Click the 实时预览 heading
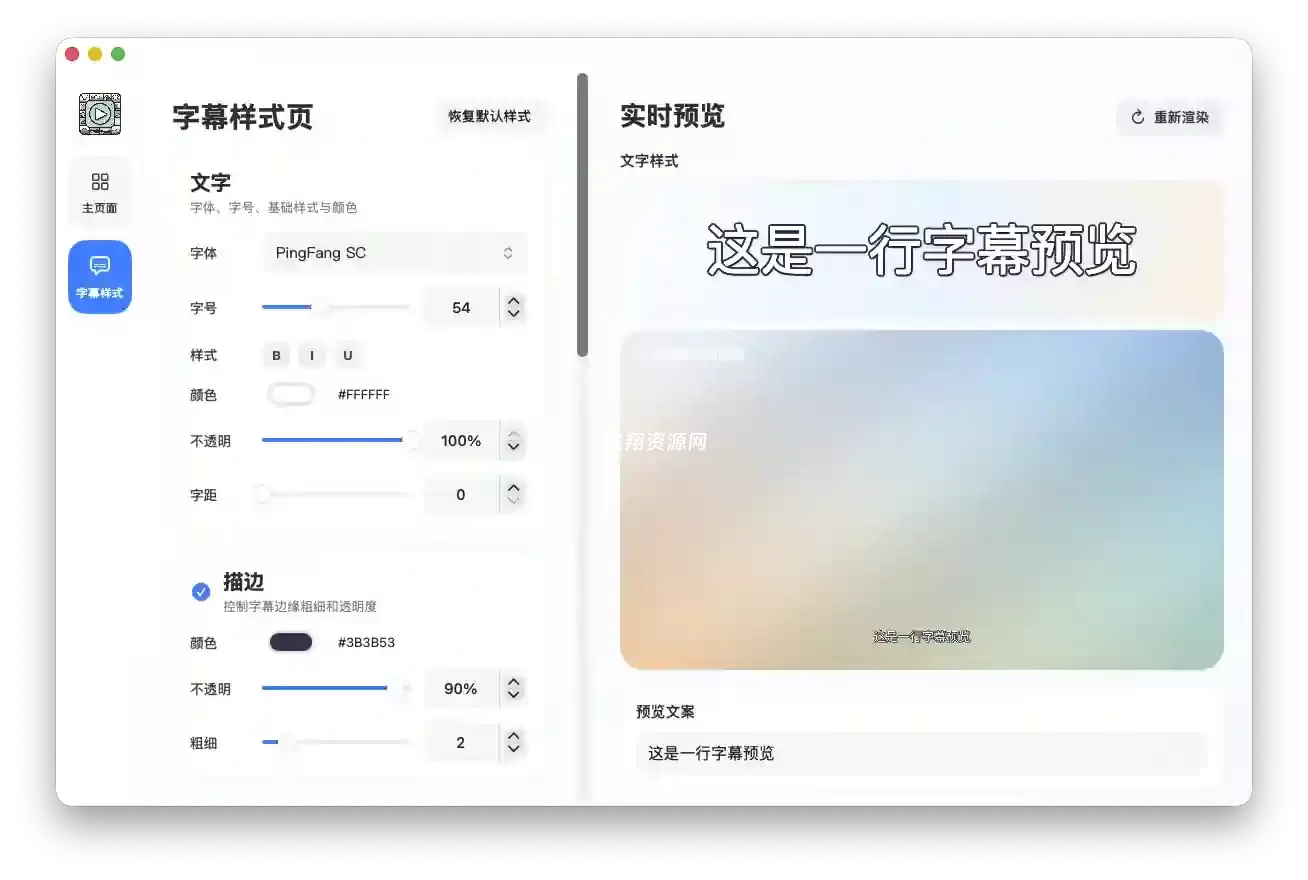Image resolution: width=1308 pixels, height=880 pixels. click(x=672, y=116)
